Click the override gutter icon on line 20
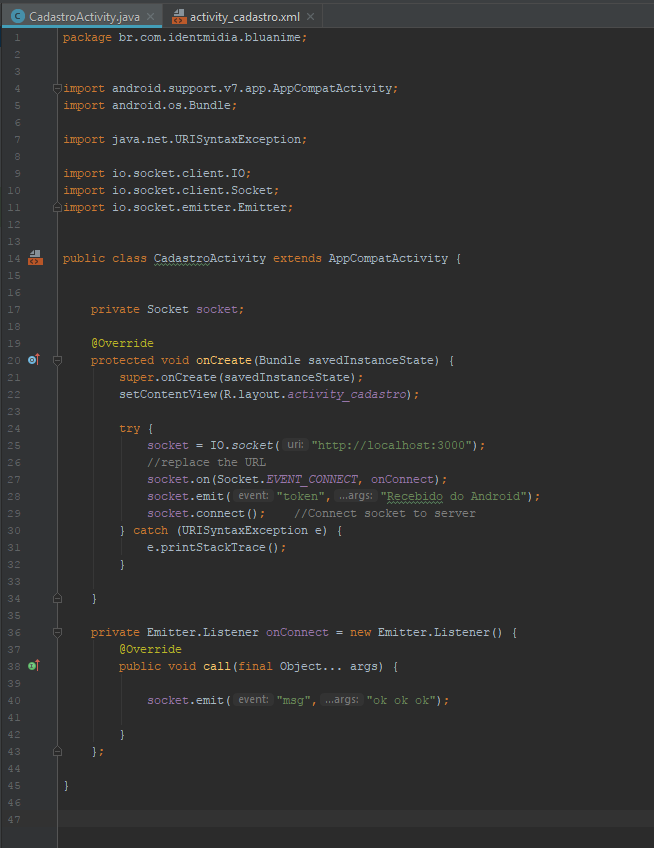The width and height of the screenshot is (654, 848). pos(34,360)
